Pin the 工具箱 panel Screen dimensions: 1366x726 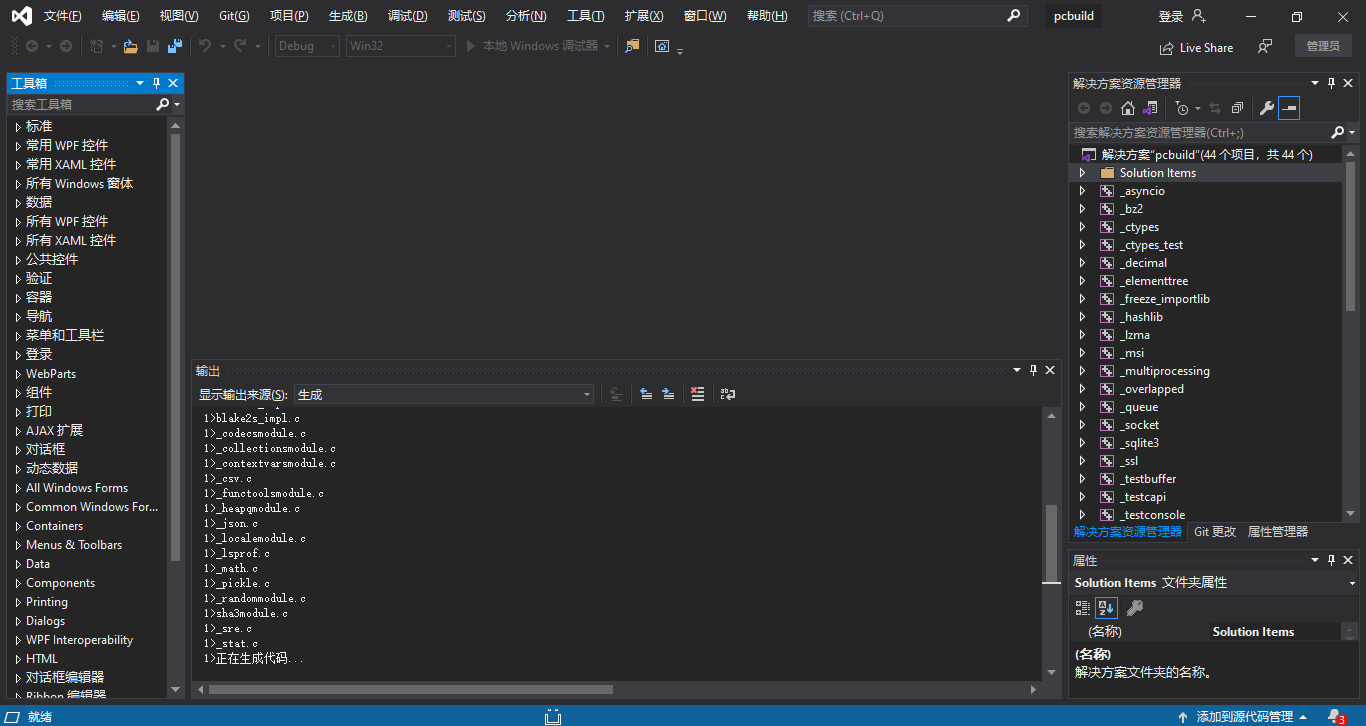[156, 83]
